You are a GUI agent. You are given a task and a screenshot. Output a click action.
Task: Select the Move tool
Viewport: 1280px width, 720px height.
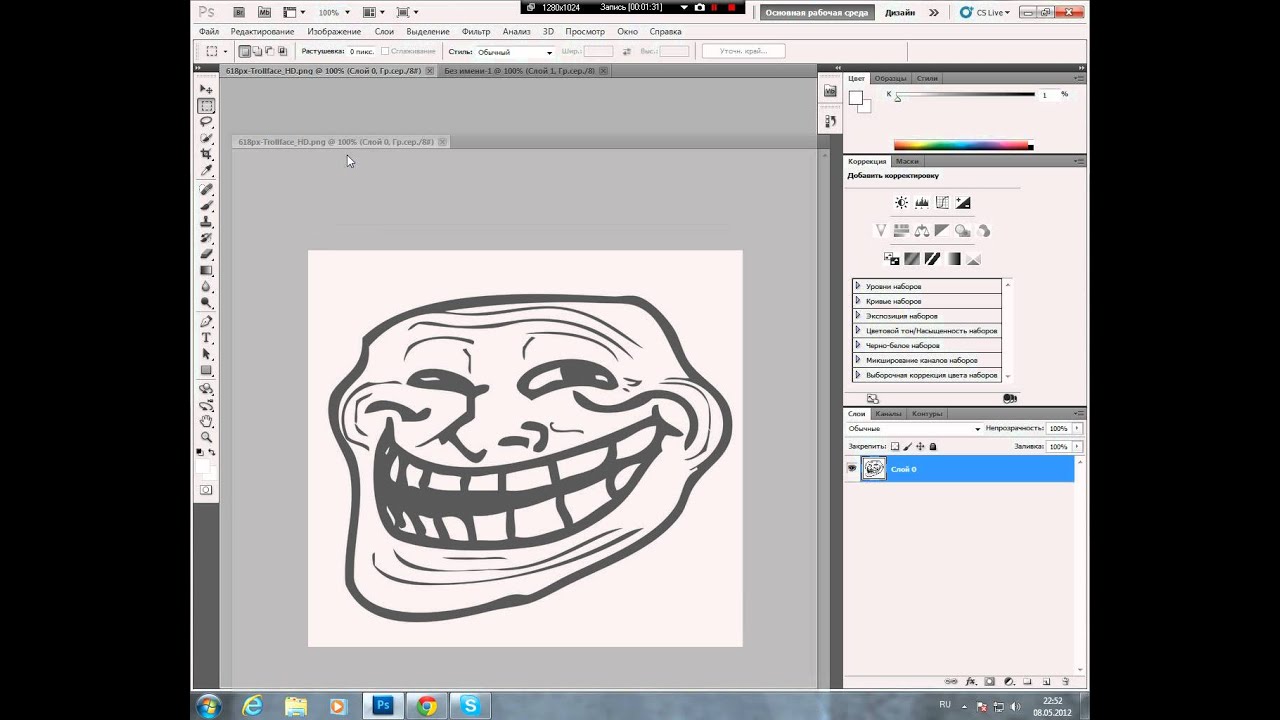click(x=206, y=90)
